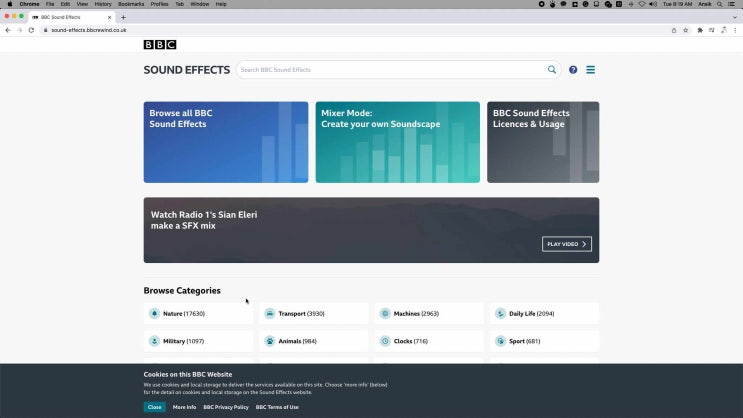Click the menu bar clock
Image resolution: width=743 pixels, height=418 pixels.
pos(678,4)
